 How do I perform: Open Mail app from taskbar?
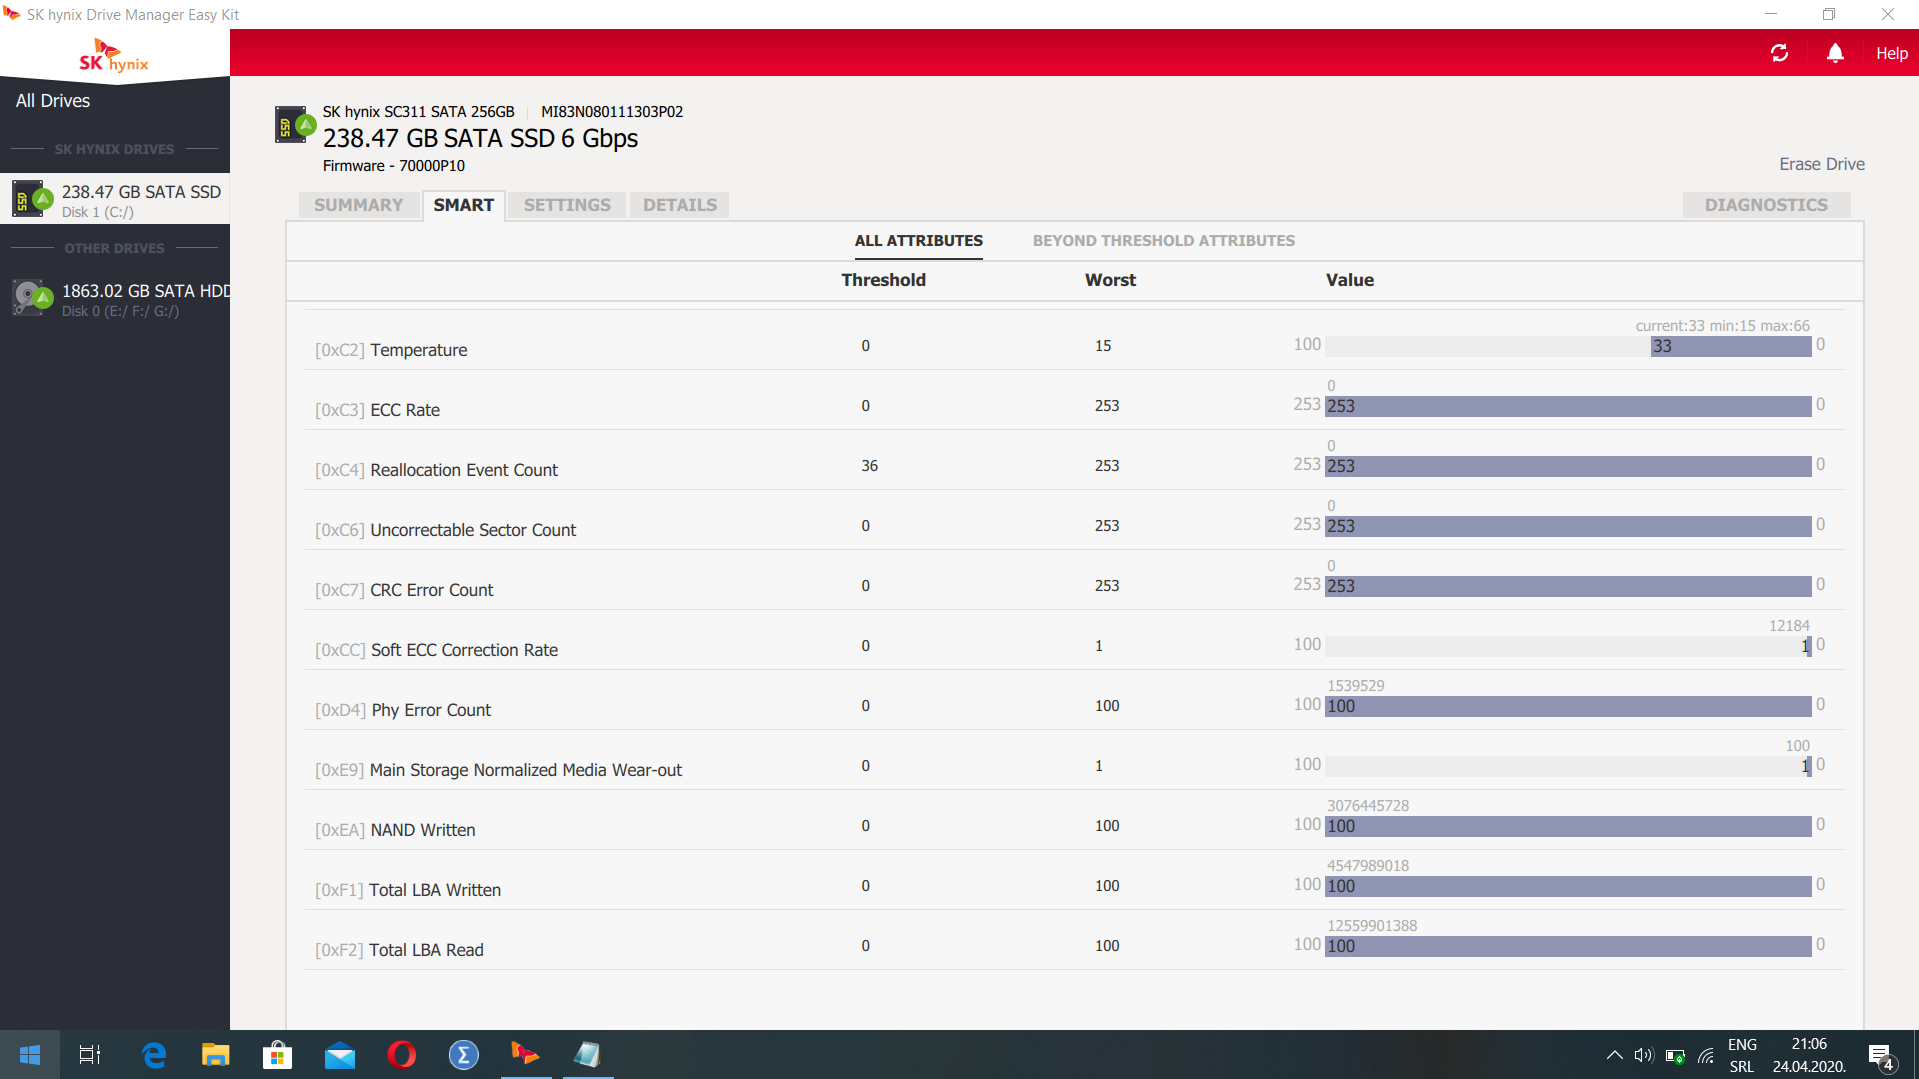(339, 1055)
